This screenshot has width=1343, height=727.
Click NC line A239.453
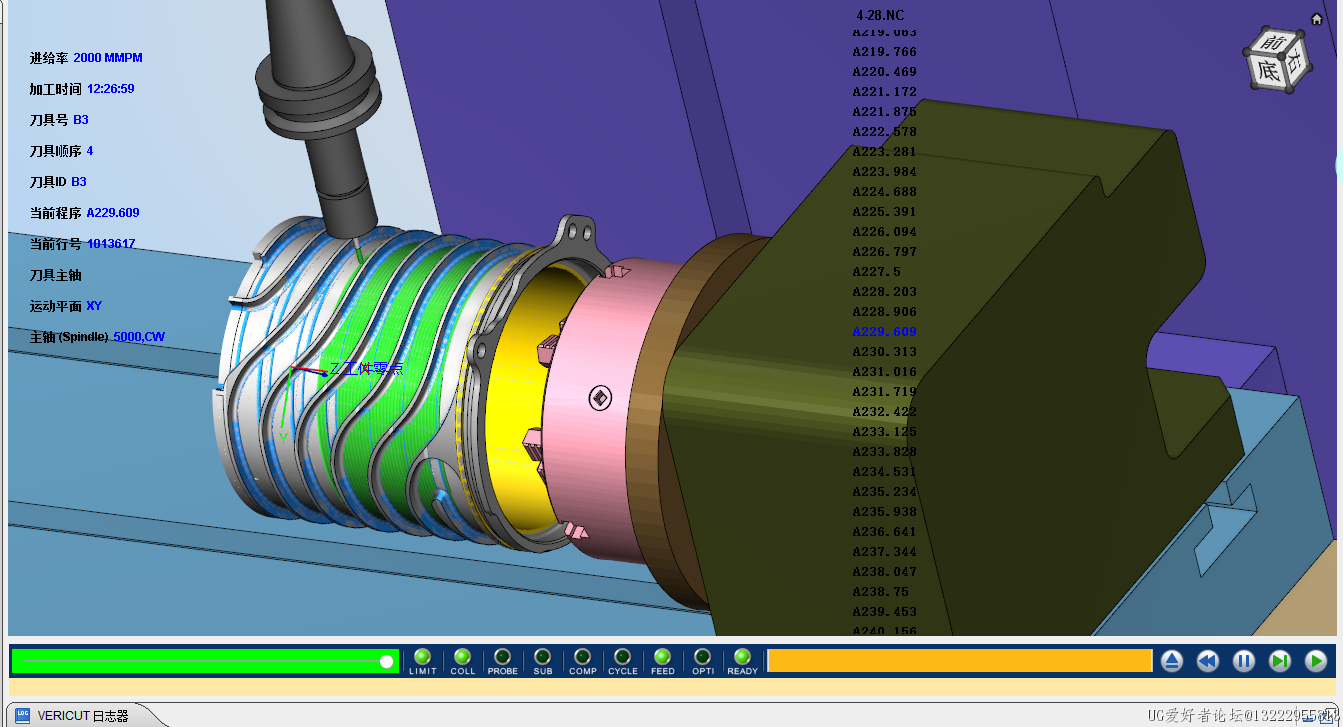[884, 612]
